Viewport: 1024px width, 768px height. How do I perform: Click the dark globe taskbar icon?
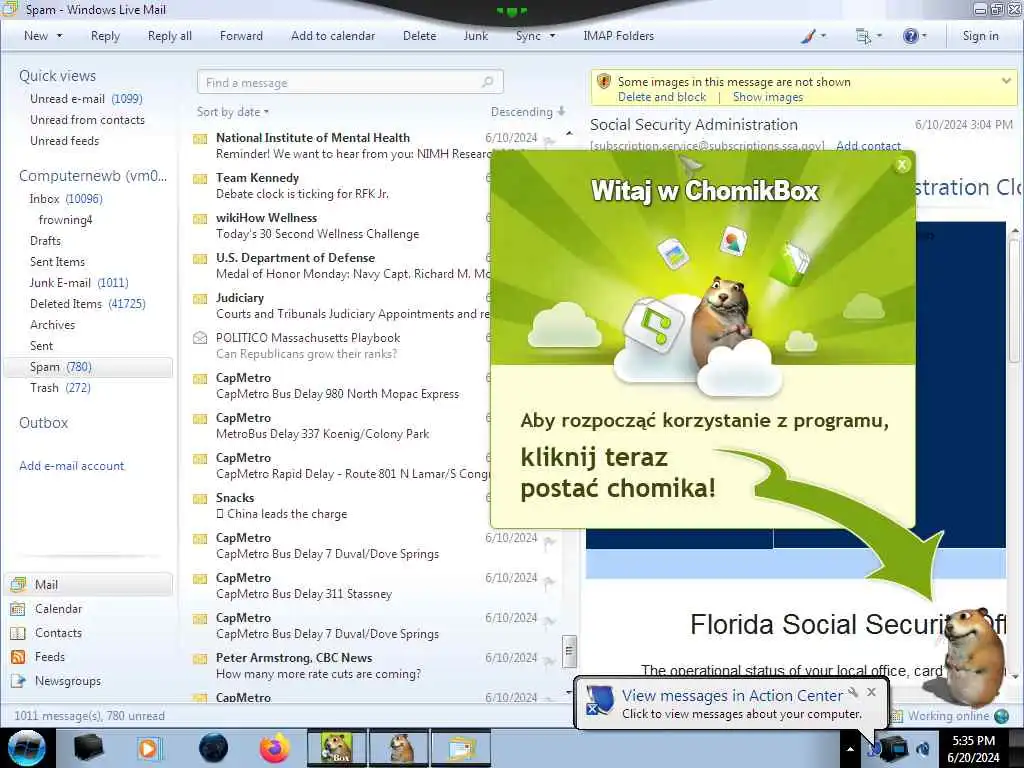click(x=213, y=748)
